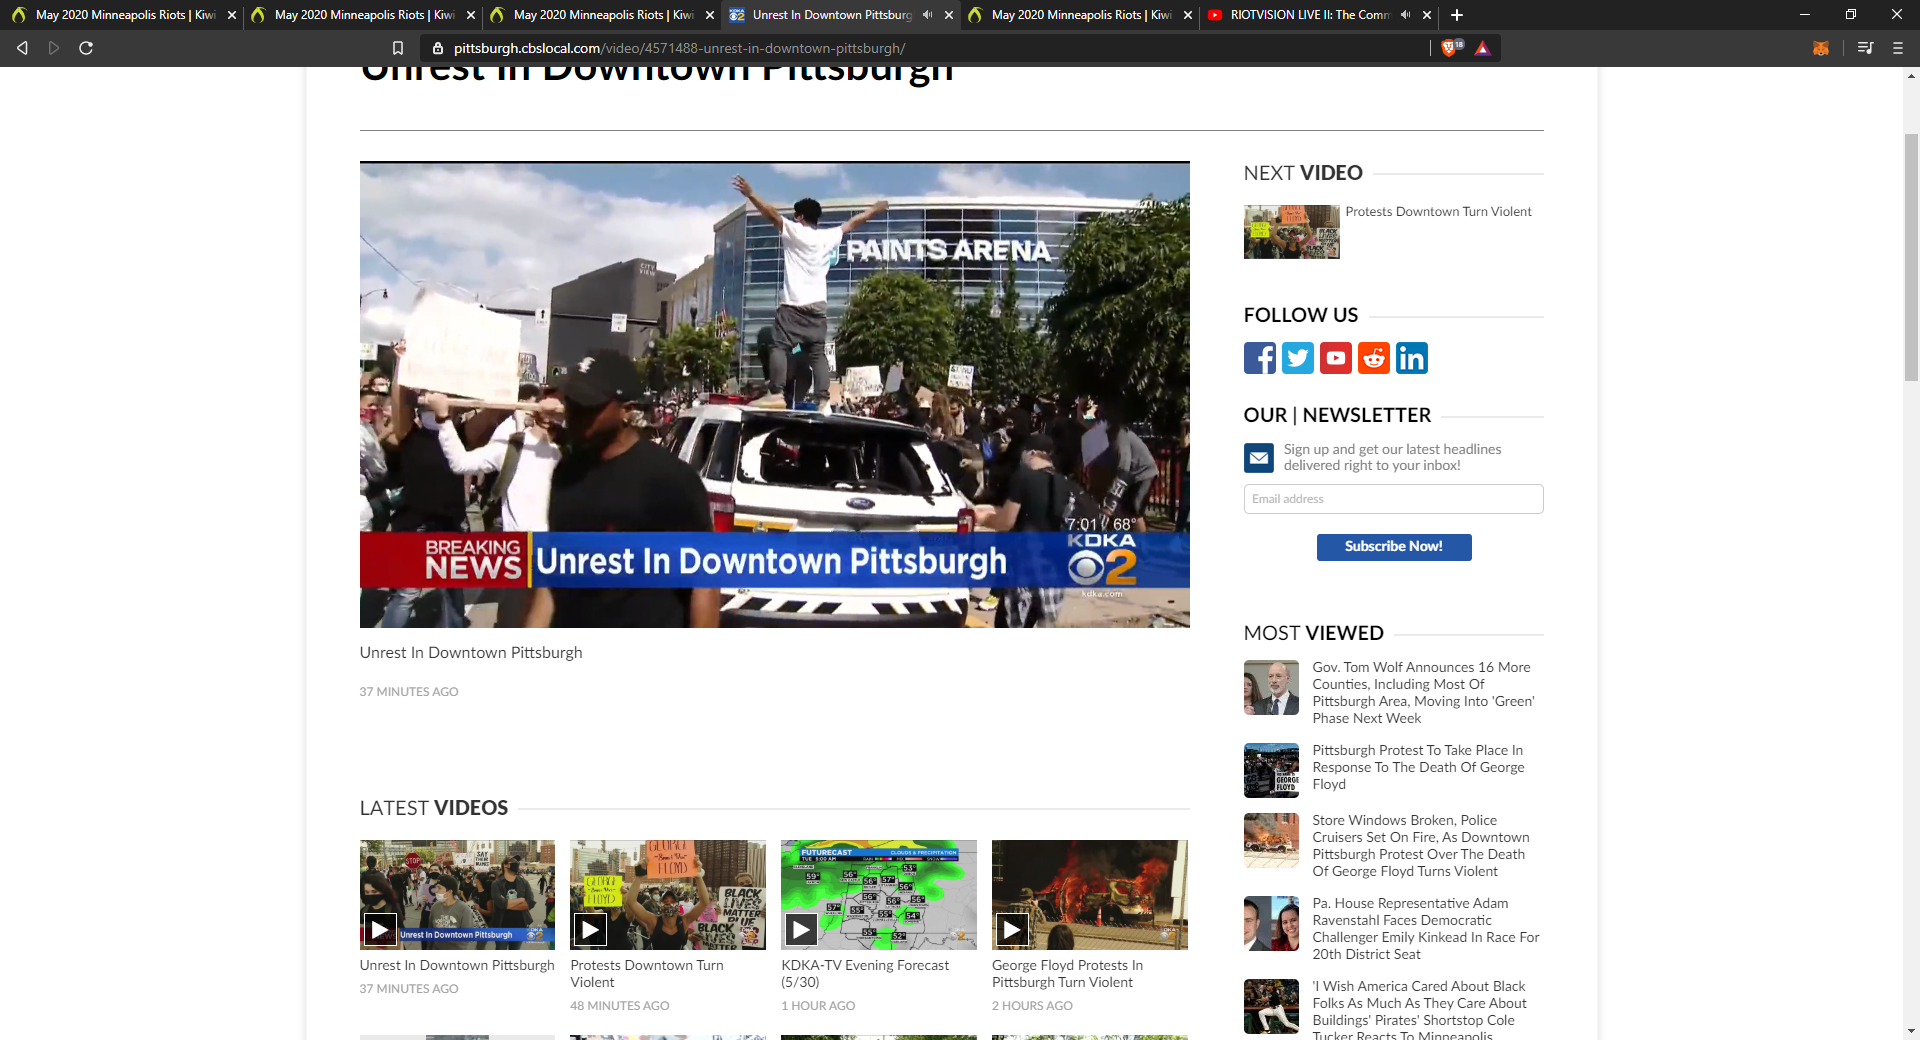Image resolution: width=1920 pixels, height=1040 pixels.
Task: Open George Floyd Protests In Pittsburgh Turn Violent title
Action: pos(1067,974)
